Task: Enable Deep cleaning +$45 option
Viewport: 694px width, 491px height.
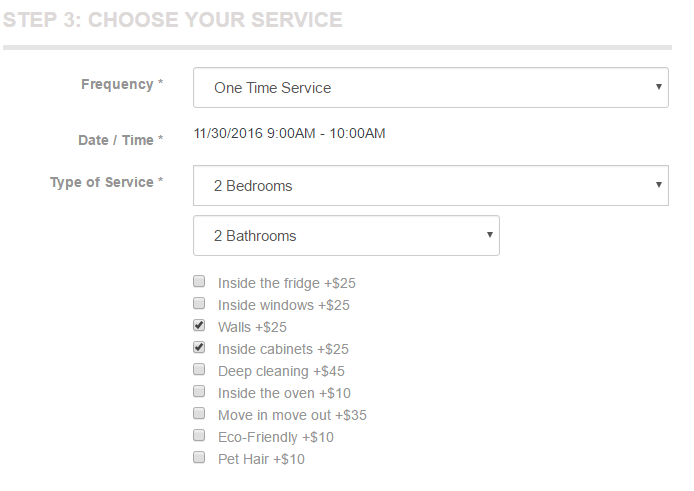Action: [199, 369]
